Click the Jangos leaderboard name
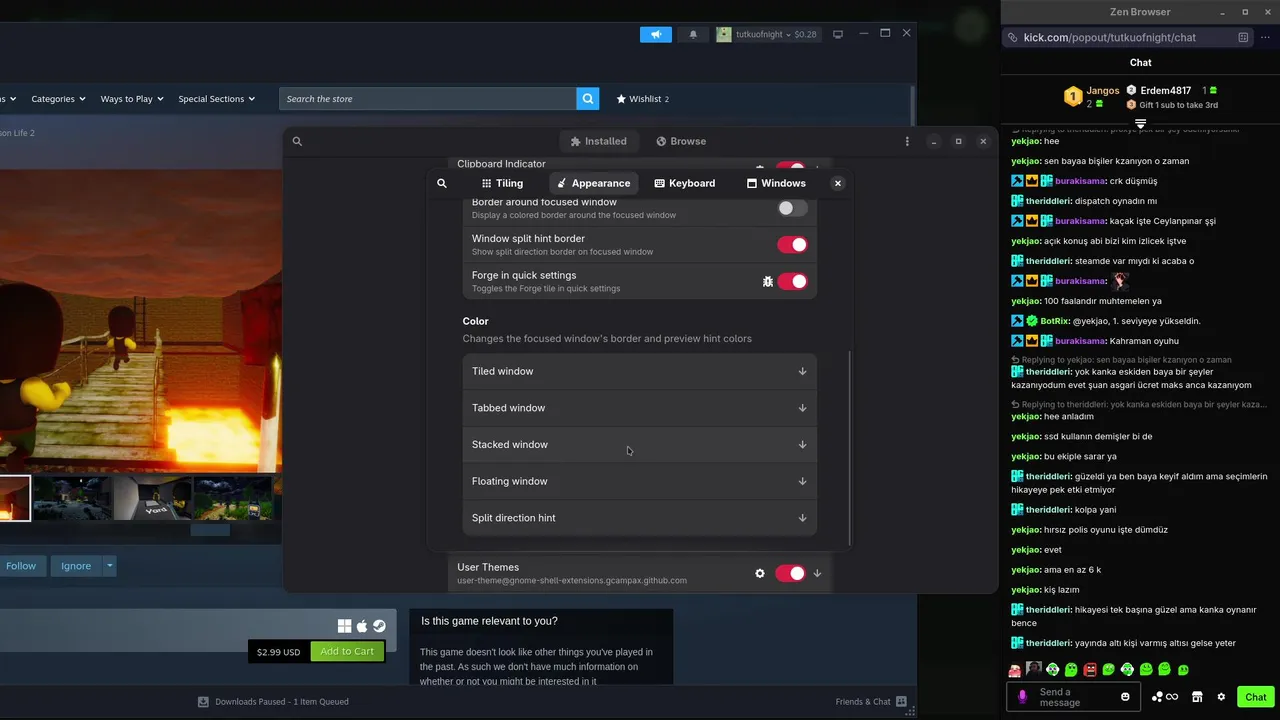Image resolution: width=1280 pixels, height=720 pixels. click(1103, 90)
